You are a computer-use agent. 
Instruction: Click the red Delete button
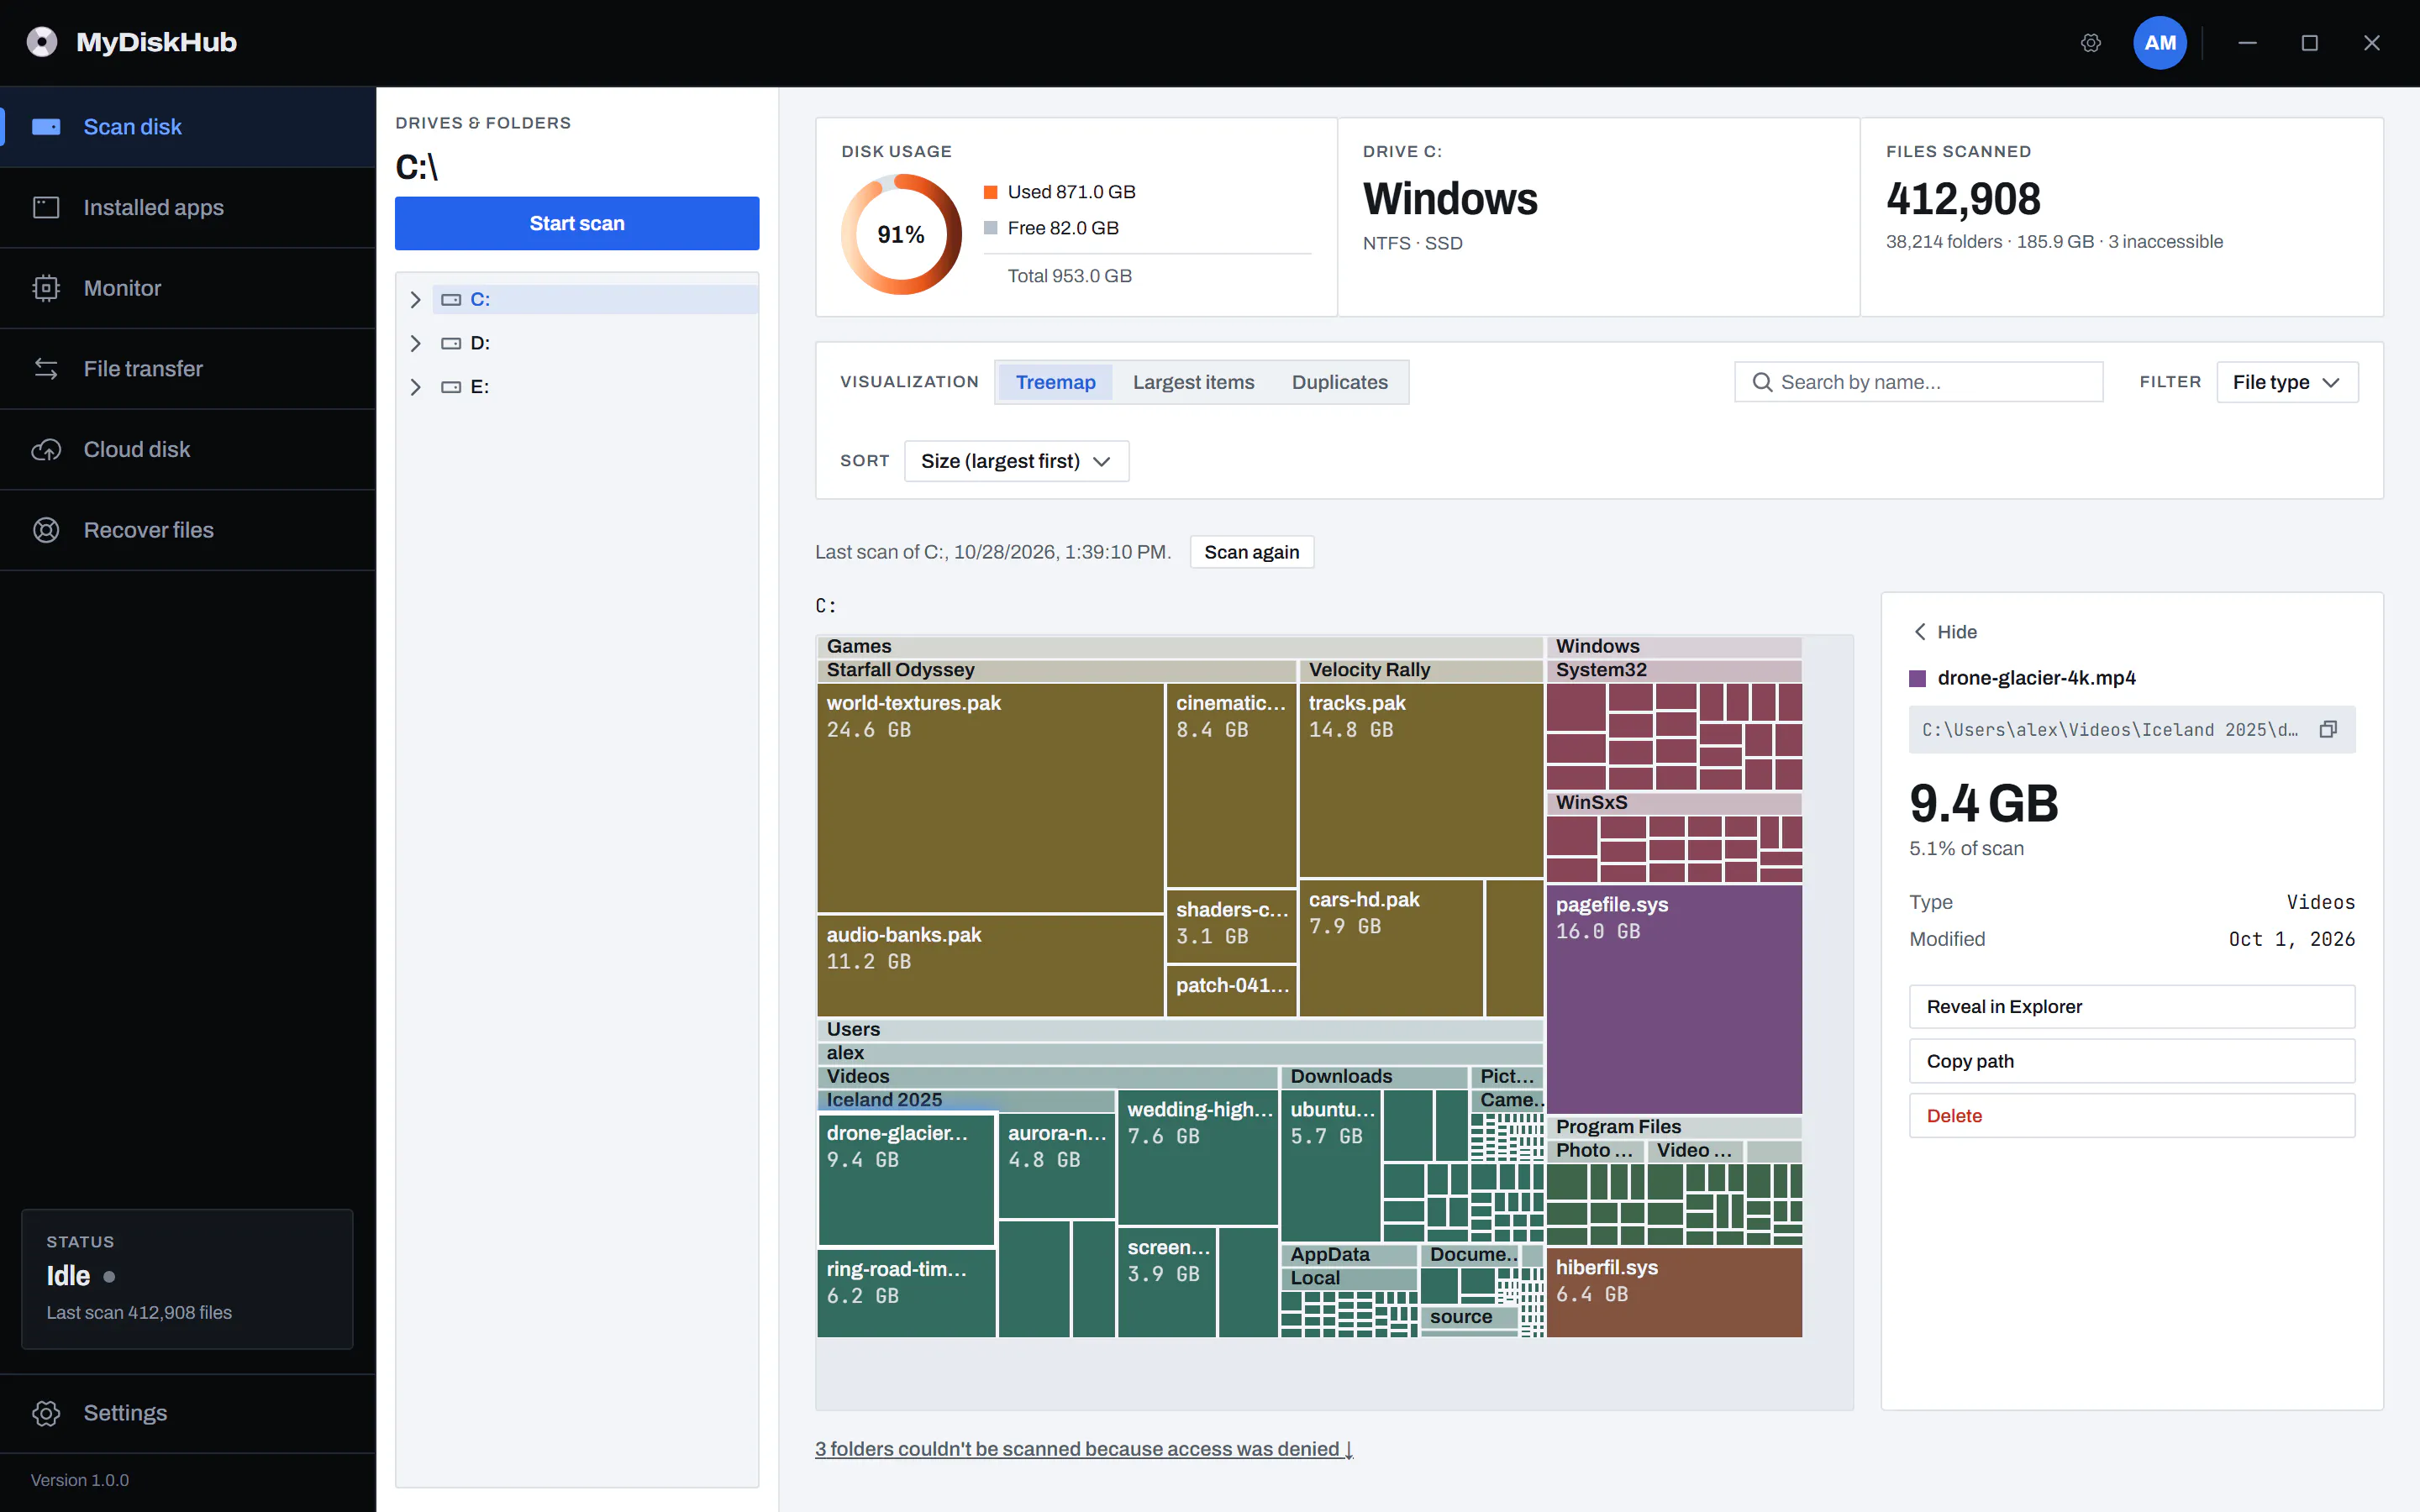(2132, 1116)
